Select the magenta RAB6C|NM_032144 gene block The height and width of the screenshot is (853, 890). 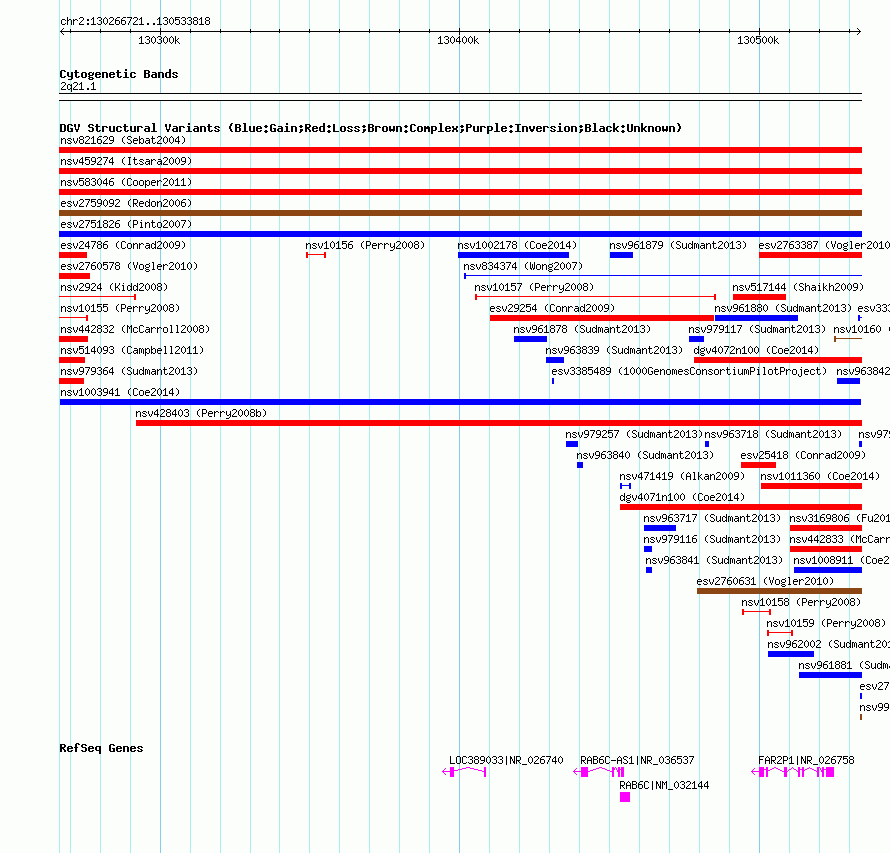[x=625, y=797]
